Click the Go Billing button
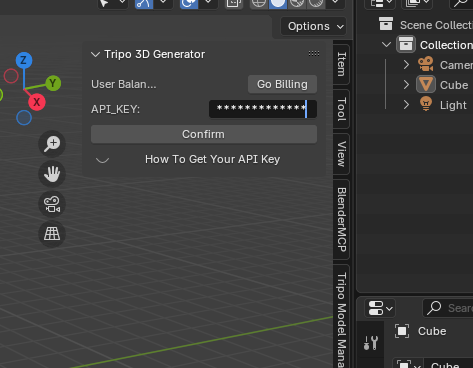Screen dimensions: 473x368 (282, 84)
